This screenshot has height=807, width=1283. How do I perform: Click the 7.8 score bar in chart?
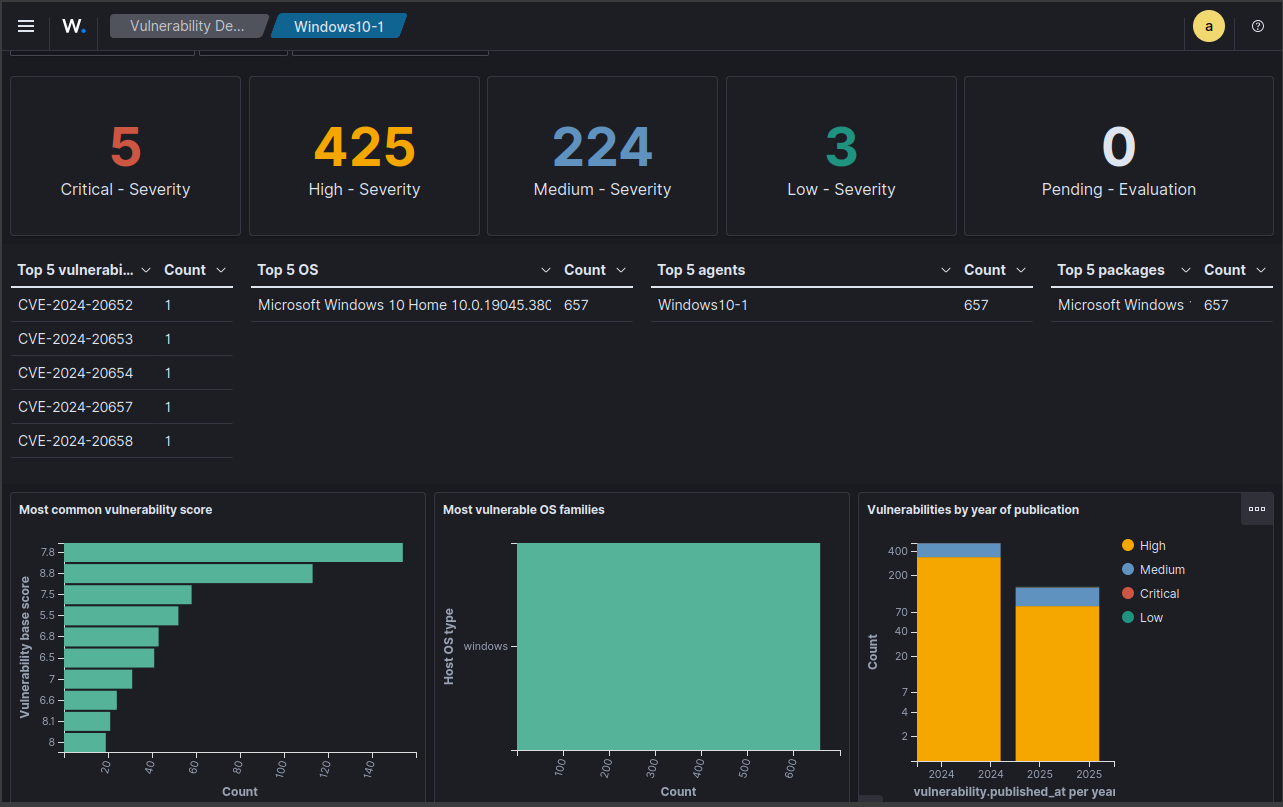tap(233, 552)
